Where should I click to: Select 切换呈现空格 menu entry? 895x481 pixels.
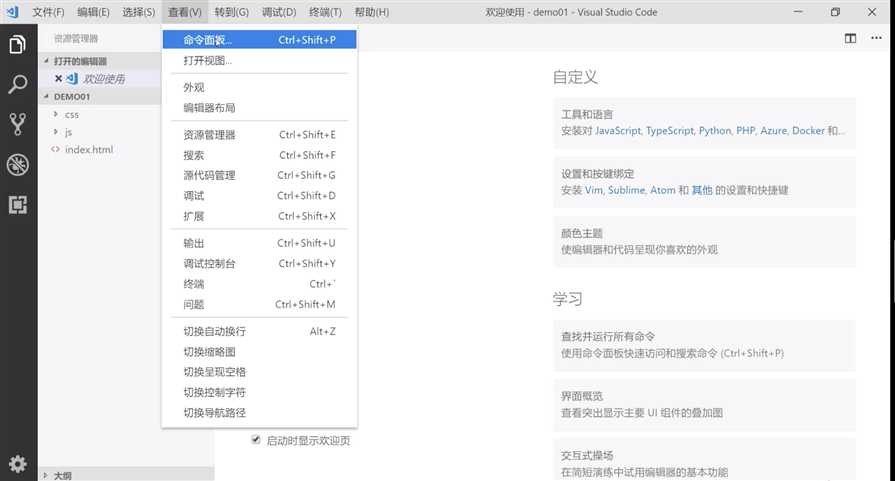point(260,372)
